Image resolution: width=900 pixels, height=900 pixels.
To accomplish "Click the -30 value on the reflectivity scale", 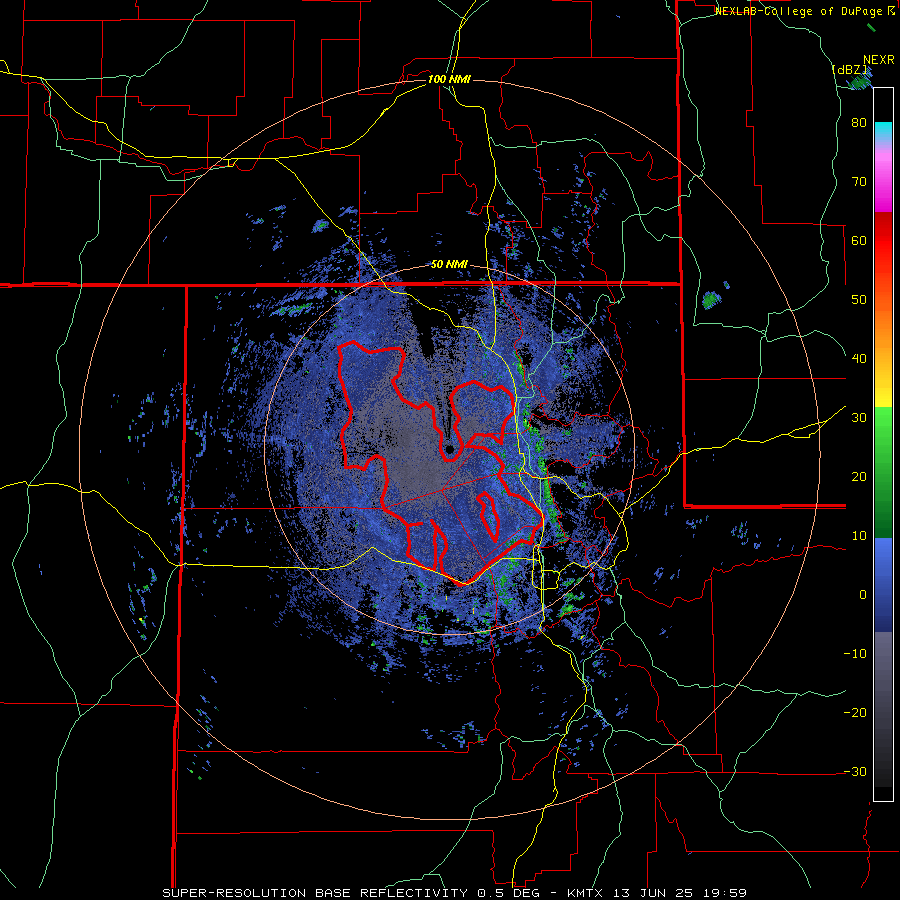I will coord(855,772).
